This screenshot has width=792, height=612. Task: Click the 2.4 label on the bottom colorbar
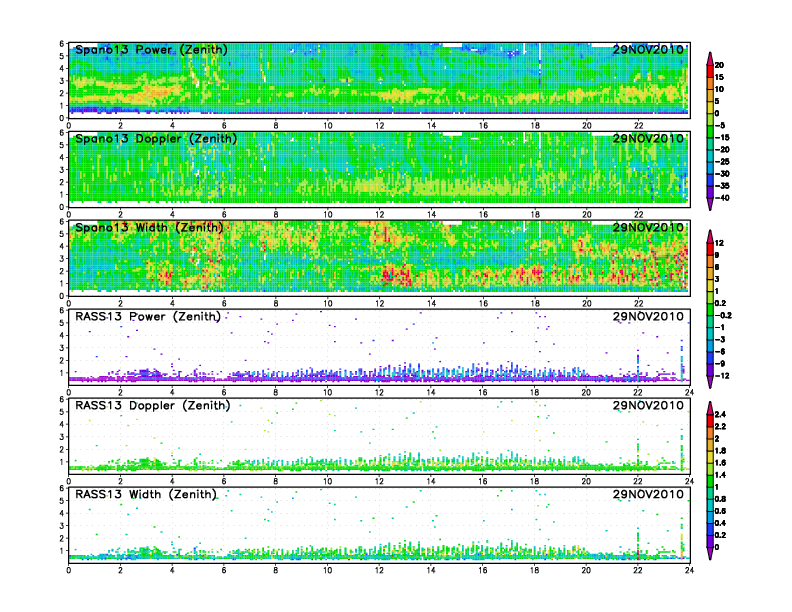pyautogui.click(x=720, y=414)
